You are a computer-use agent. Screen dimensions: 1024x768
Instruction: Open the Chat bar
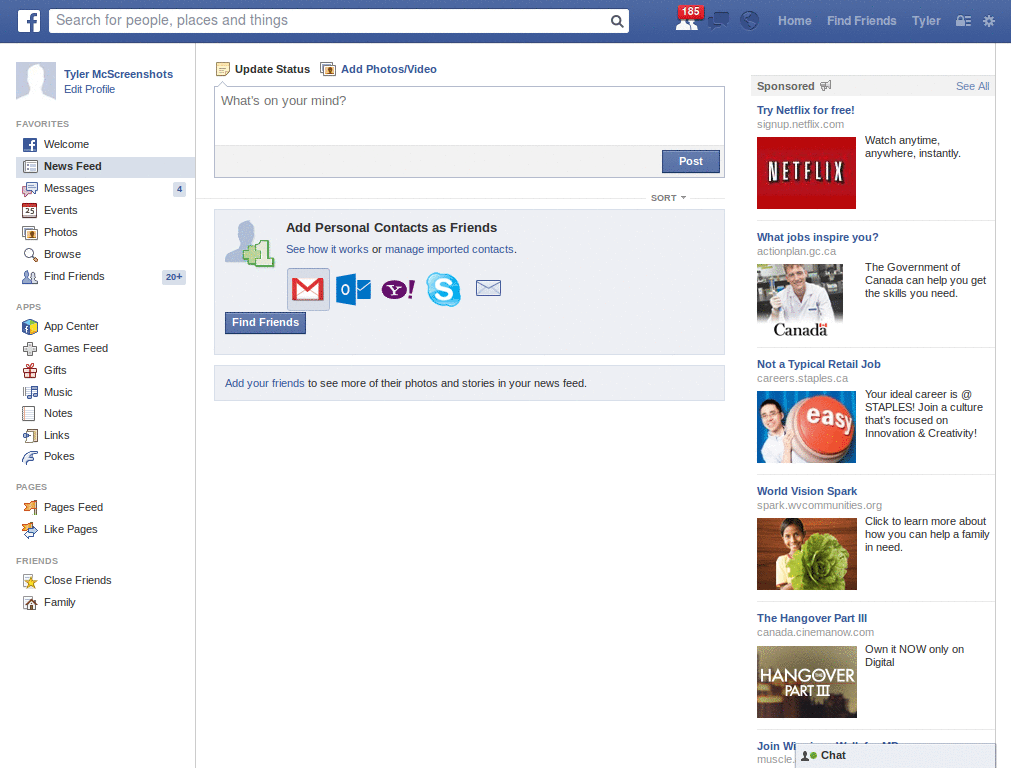point(895,756)
